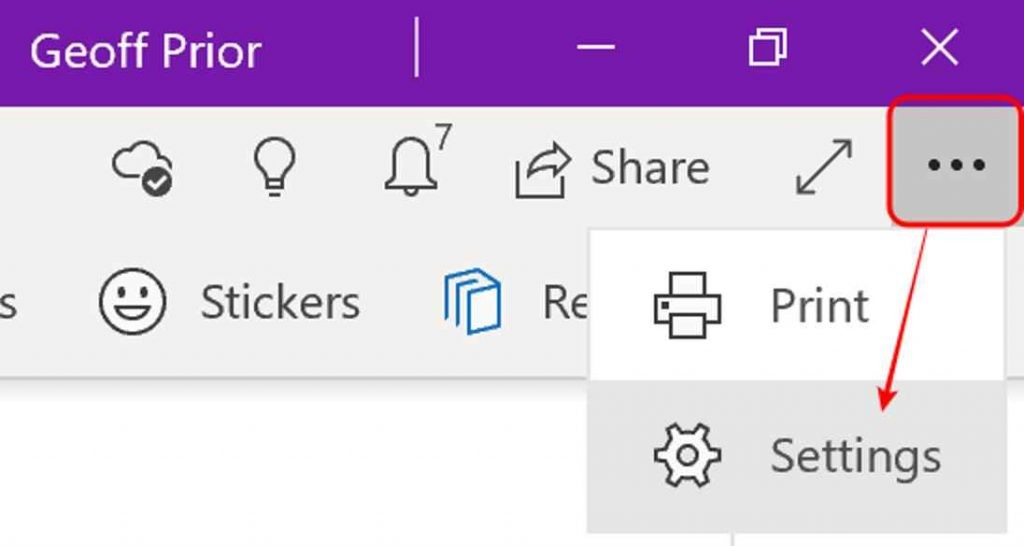Choose Settings in the dropdown menu
Viewport: 1024px width, 546px height.
coord(797,456)
